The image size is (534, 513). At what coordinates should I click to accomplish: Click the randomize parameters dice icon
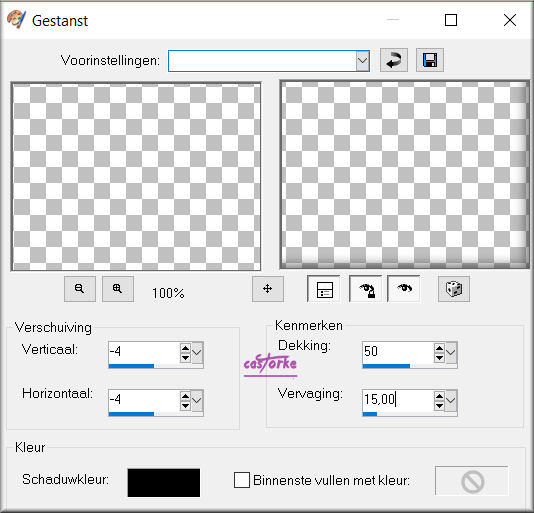tap(454, 289)
